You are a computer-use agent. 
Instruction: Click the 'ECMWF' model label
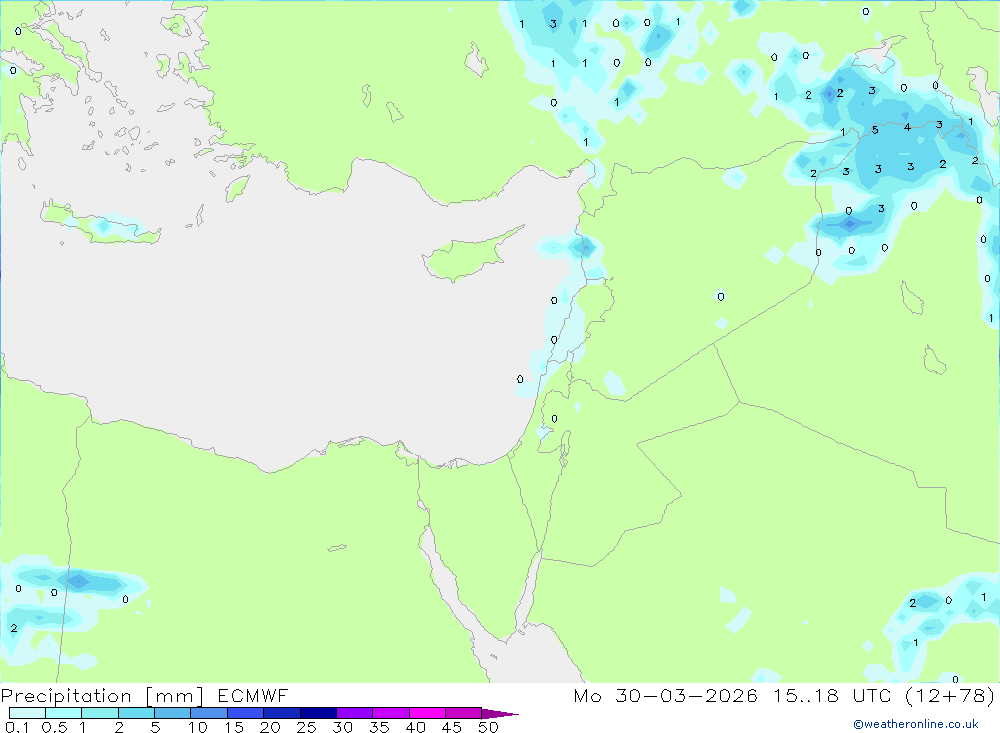pyautogui.click(x=253, y=695)
